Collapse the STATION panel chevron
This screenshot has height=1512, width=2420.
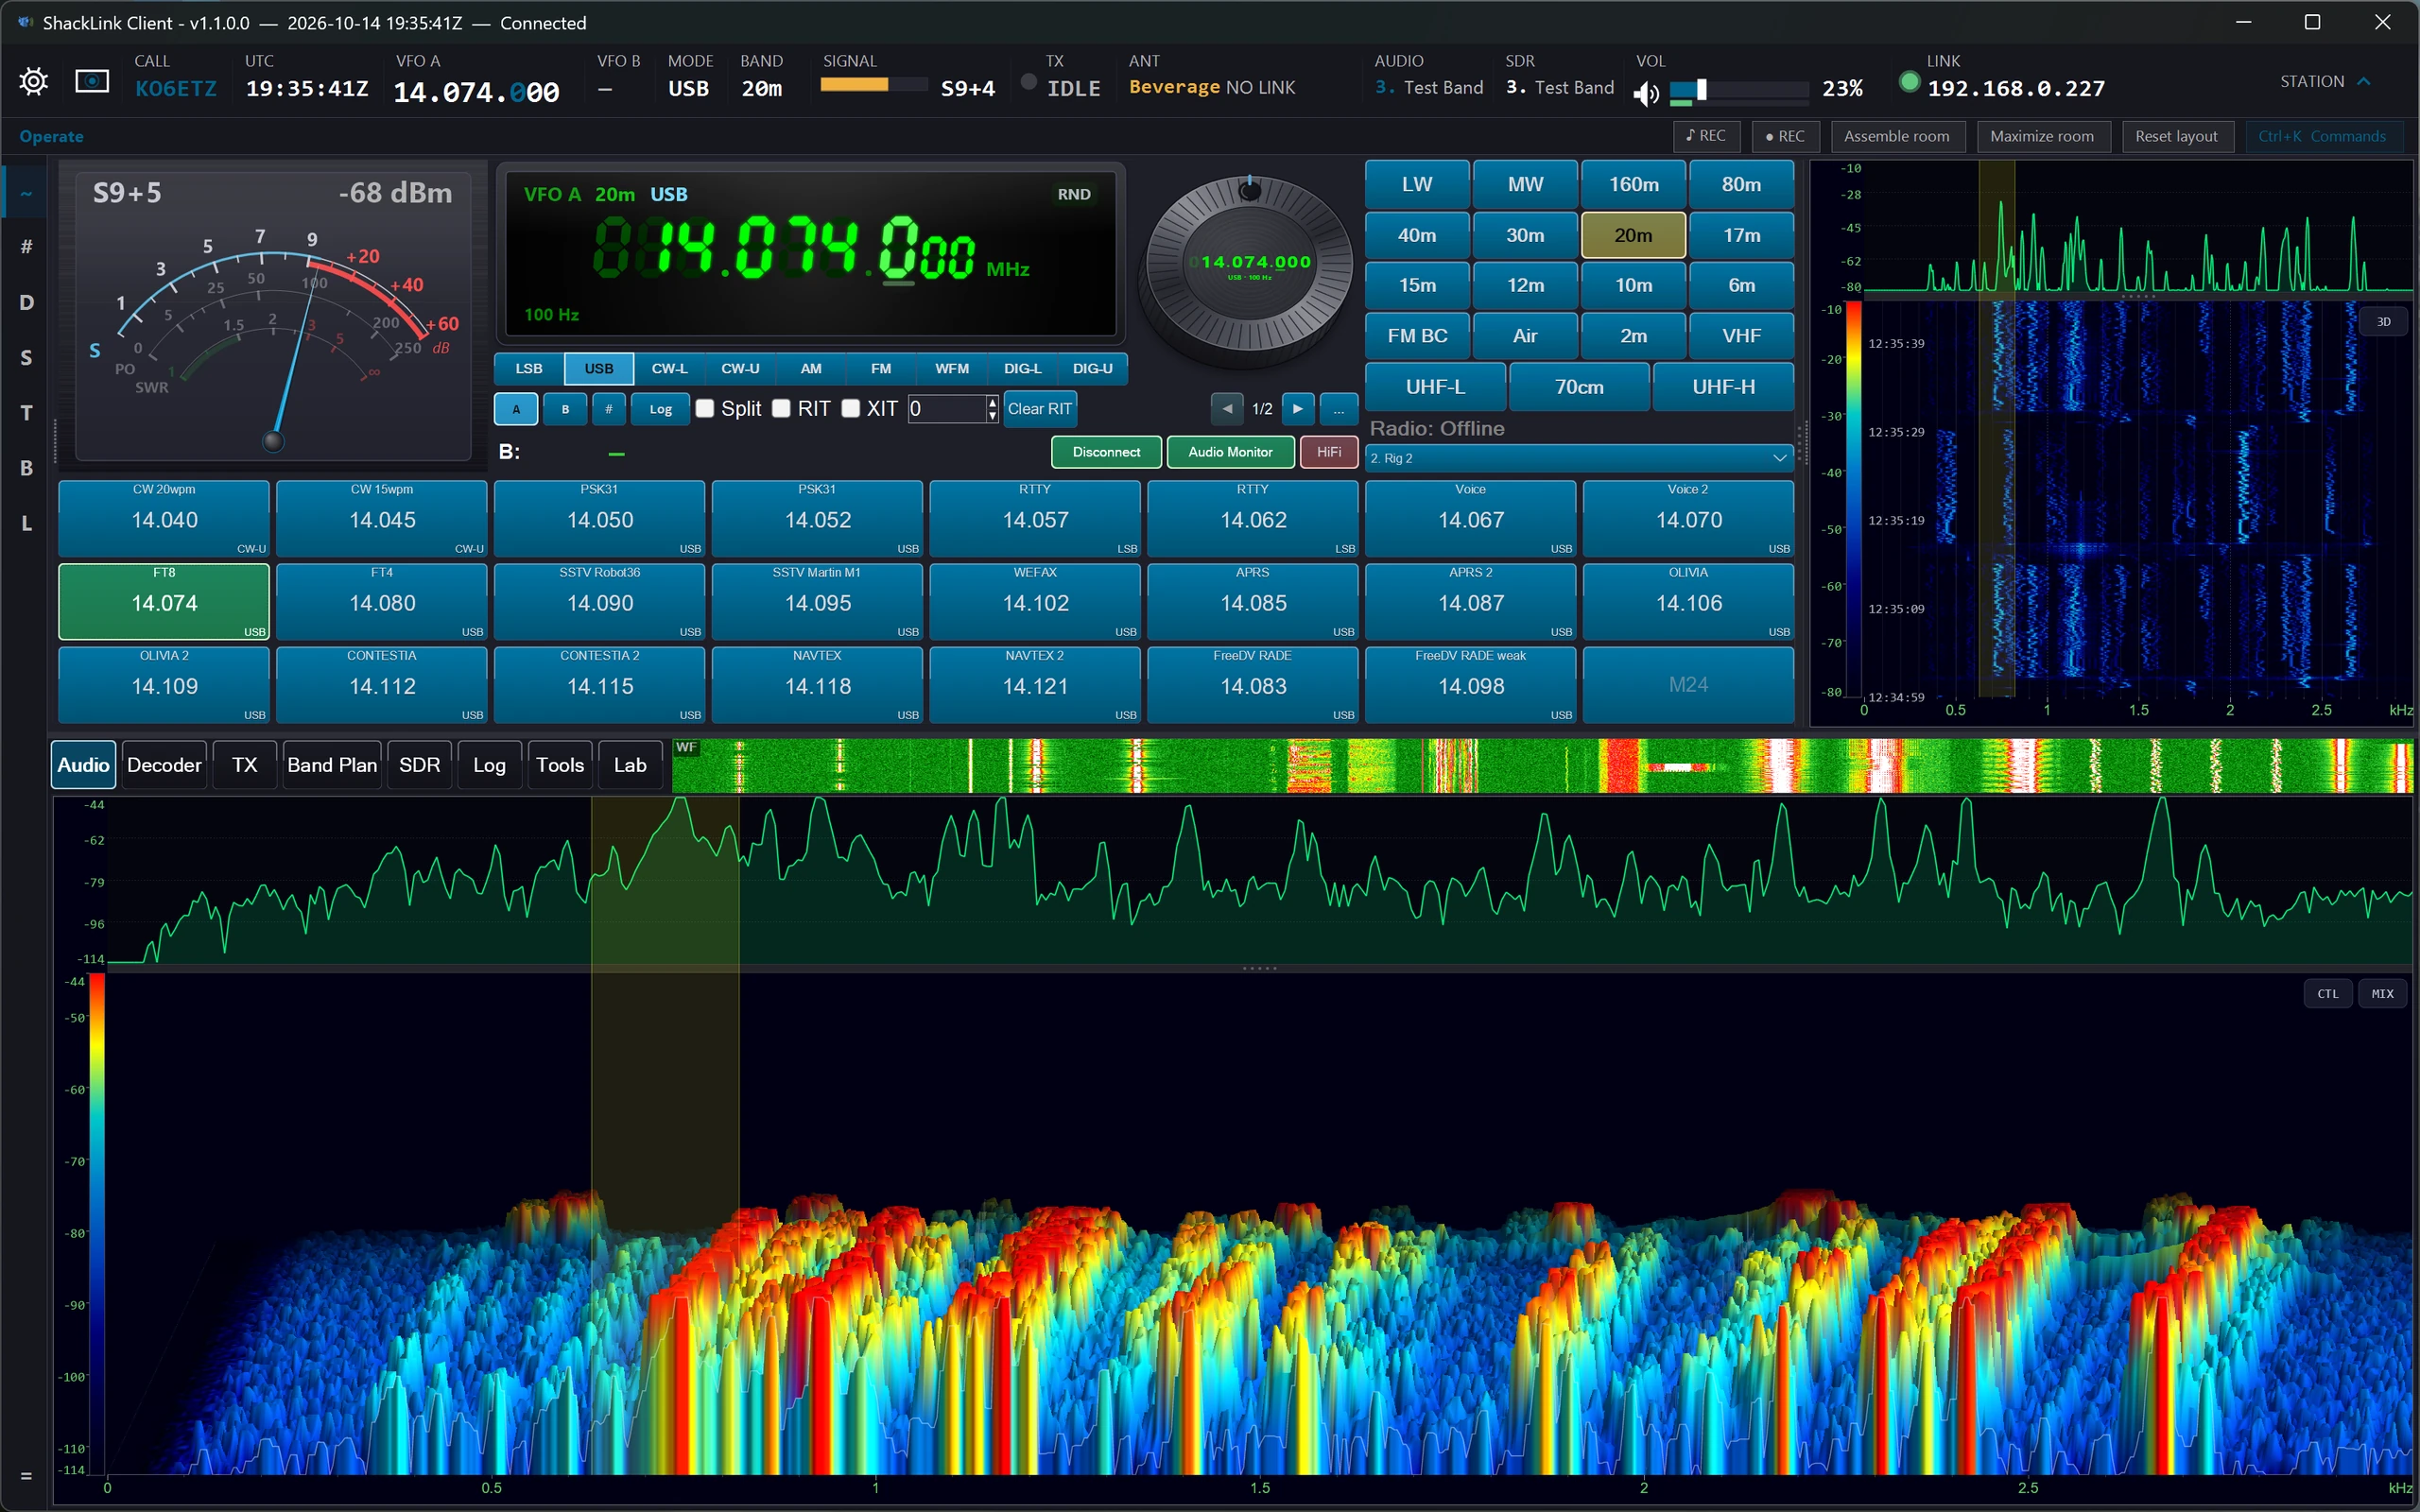pyautogui.click(x=2365, y=81)
